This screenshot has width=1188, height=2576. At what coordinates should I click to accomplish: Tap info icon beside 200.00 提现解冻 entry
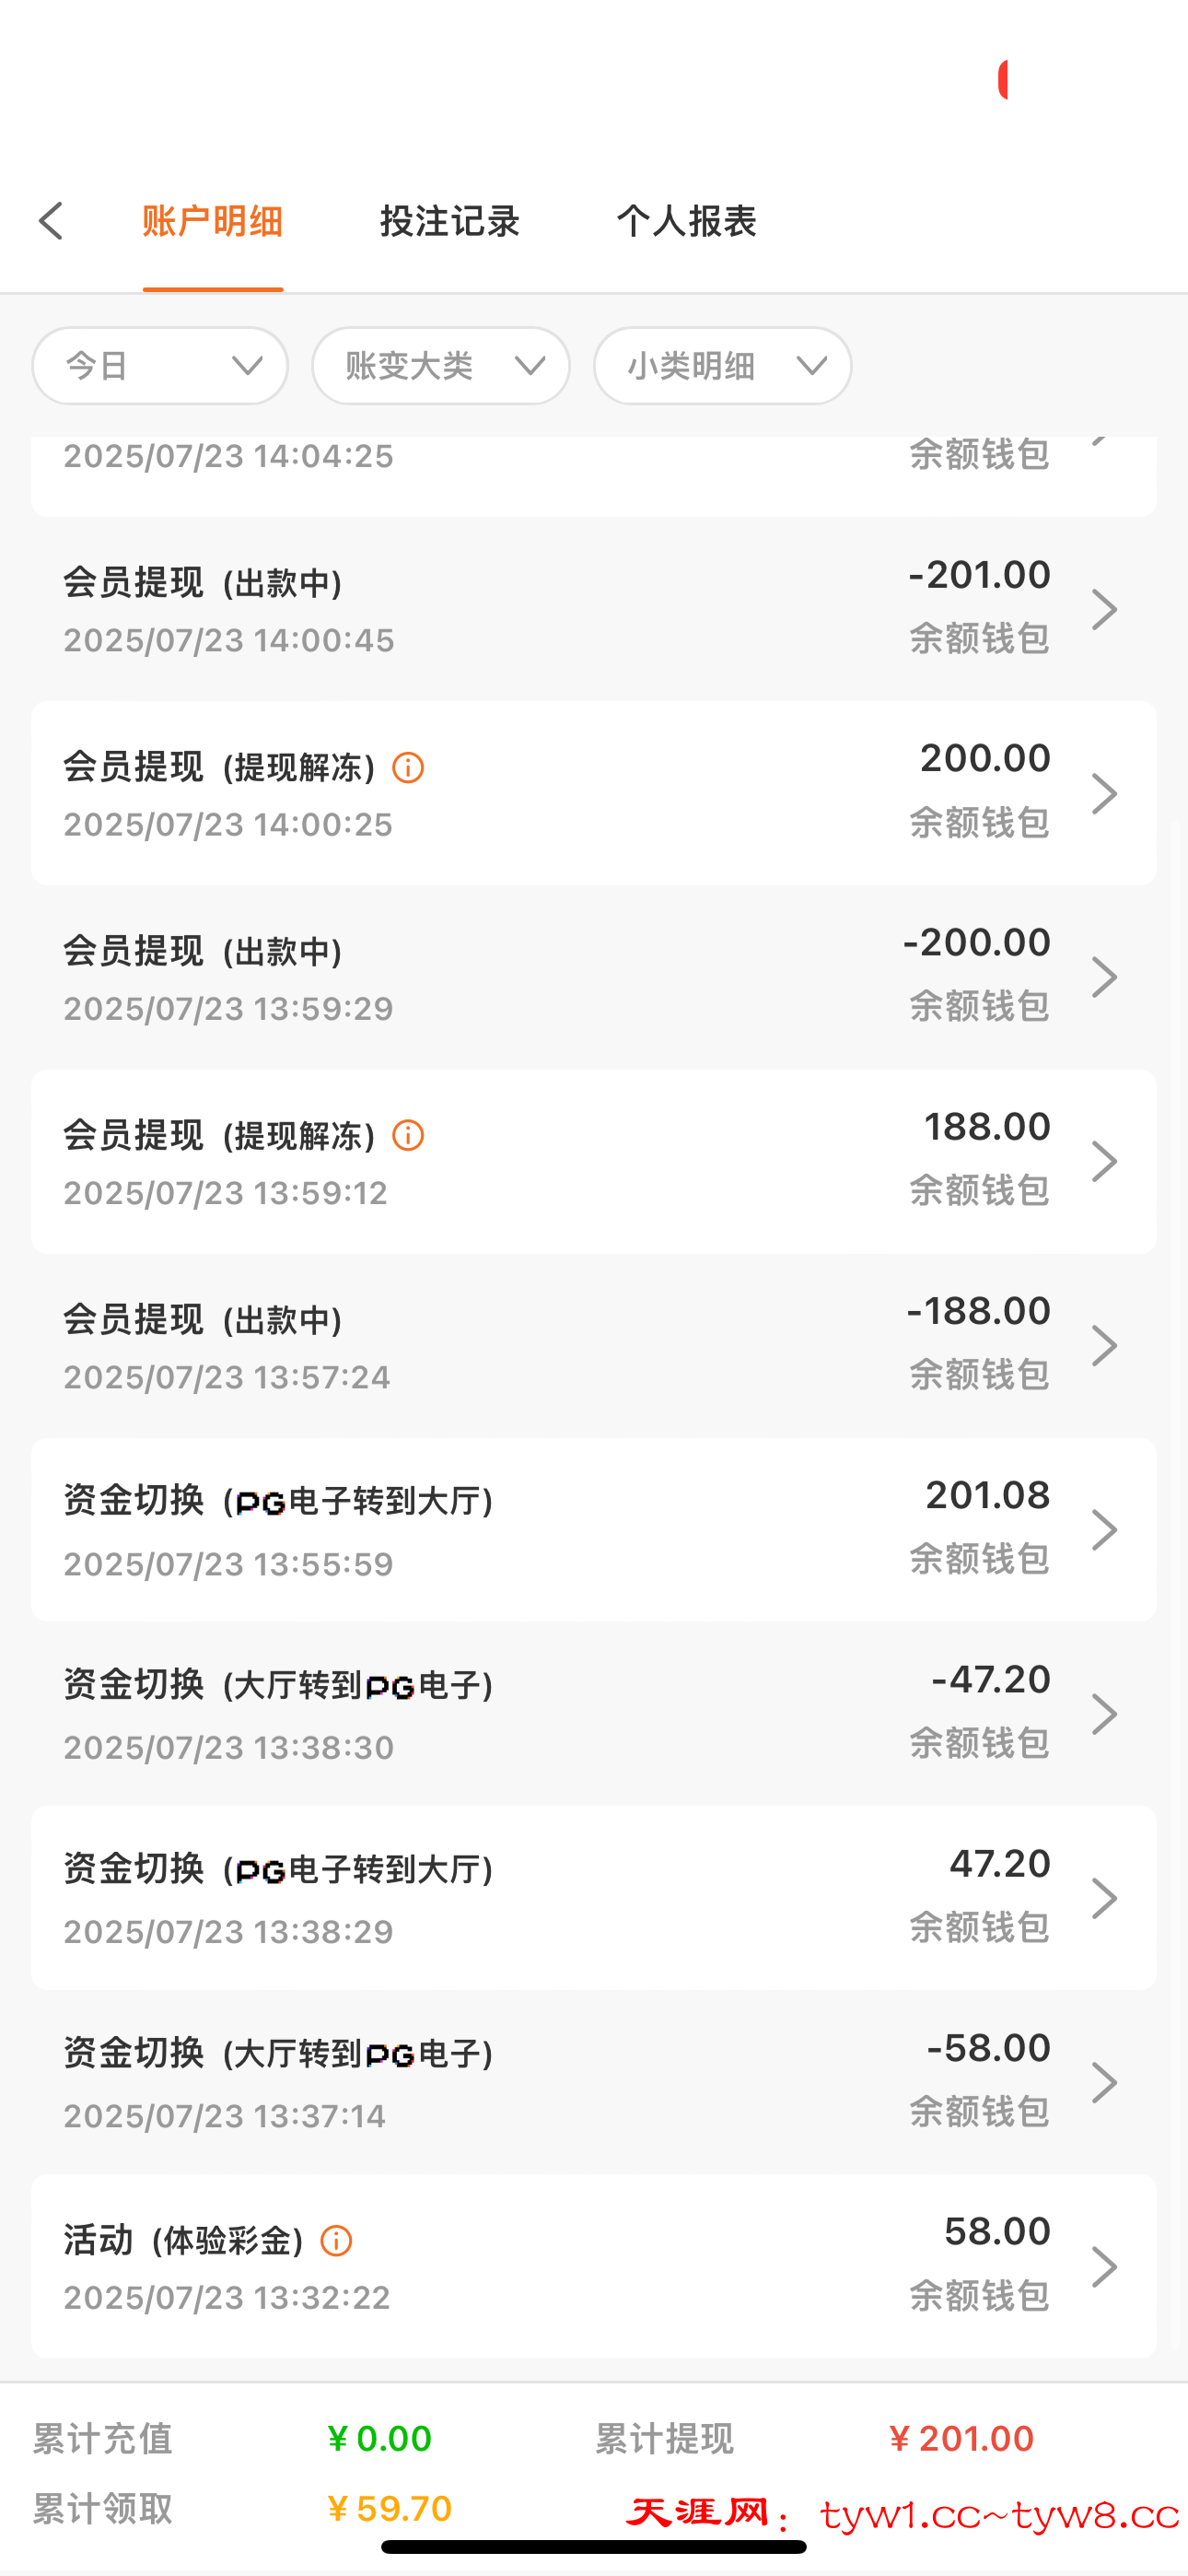[408, 768]
